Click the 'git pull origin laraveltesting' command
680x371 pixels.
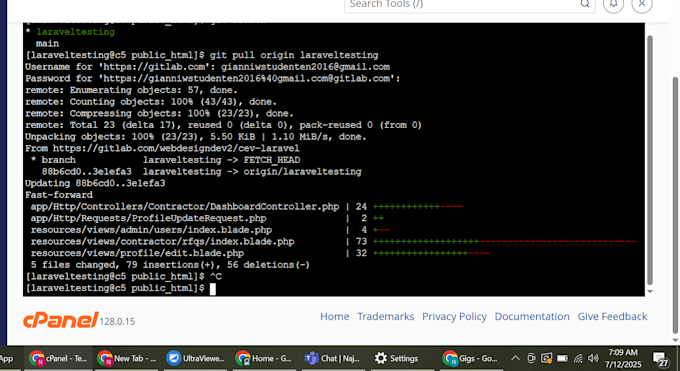(x=294, y=55)
